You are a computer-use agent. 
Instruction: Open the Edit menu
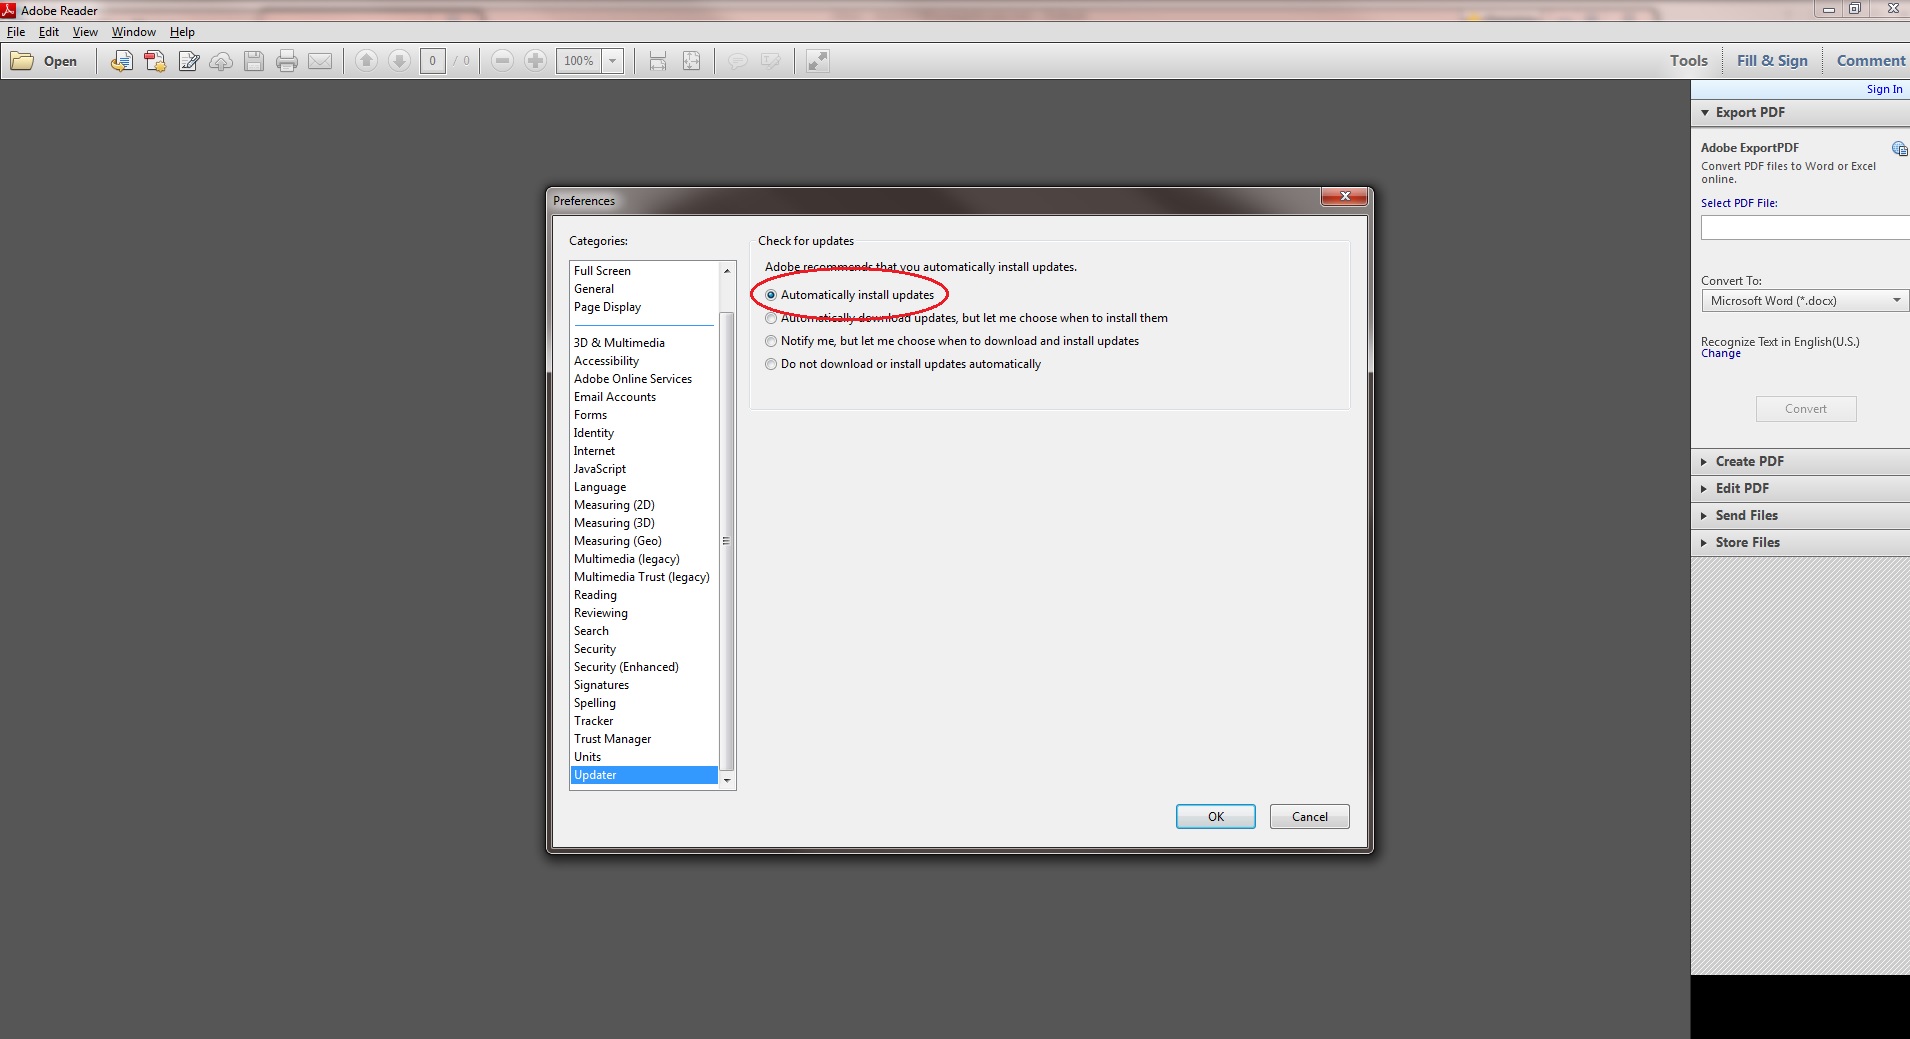click(x=48, y=31)
